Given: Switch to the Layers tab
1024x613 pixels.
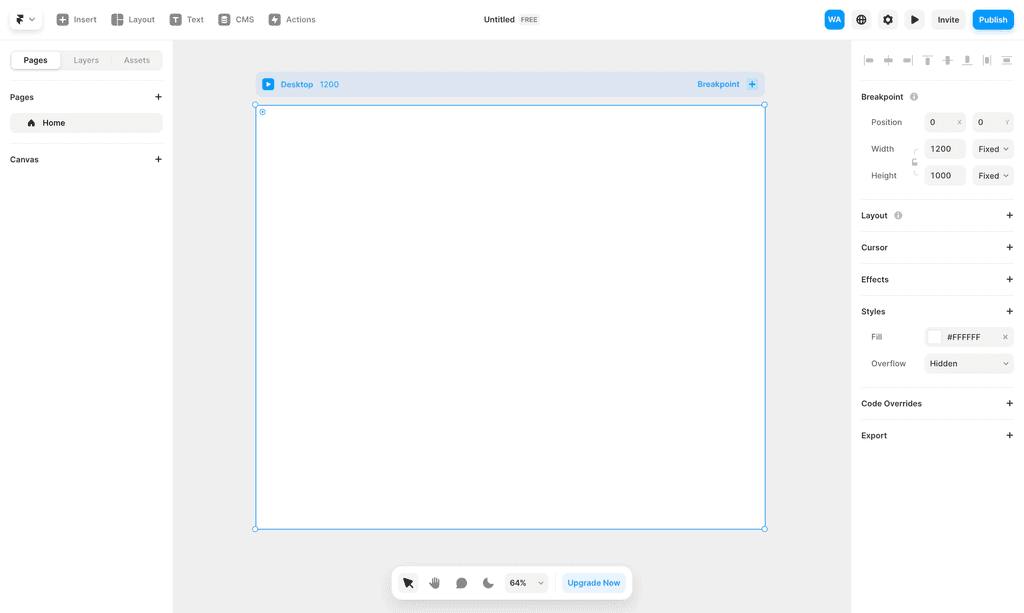Looking at the screenshot, I should click(x=86, y=60).
